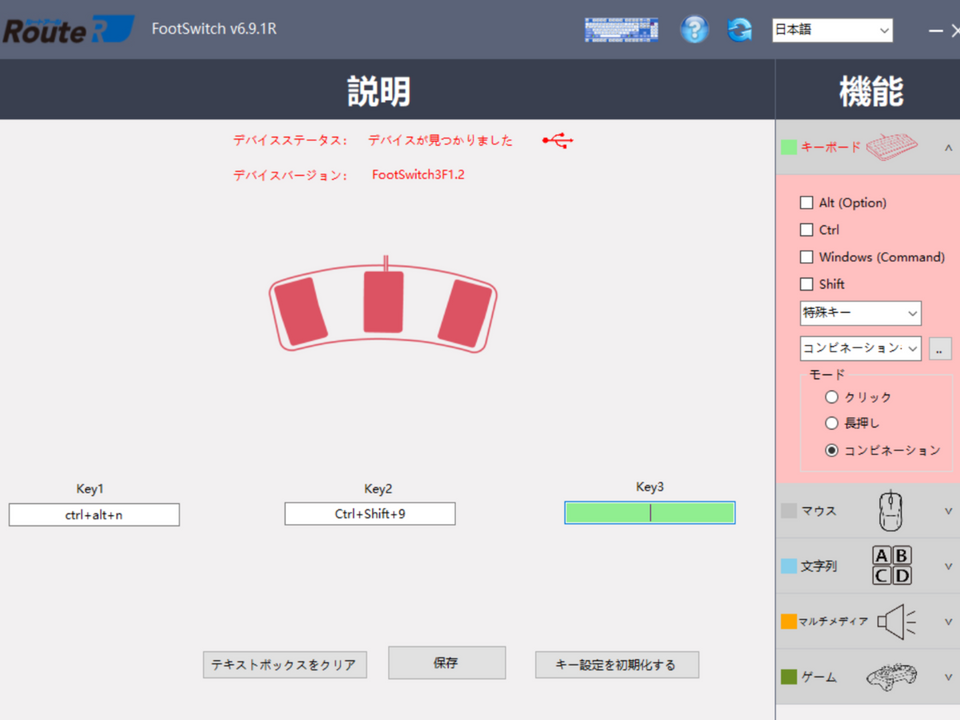
Task: Select the 長押し mode radio button
Action: coord(831,423)
